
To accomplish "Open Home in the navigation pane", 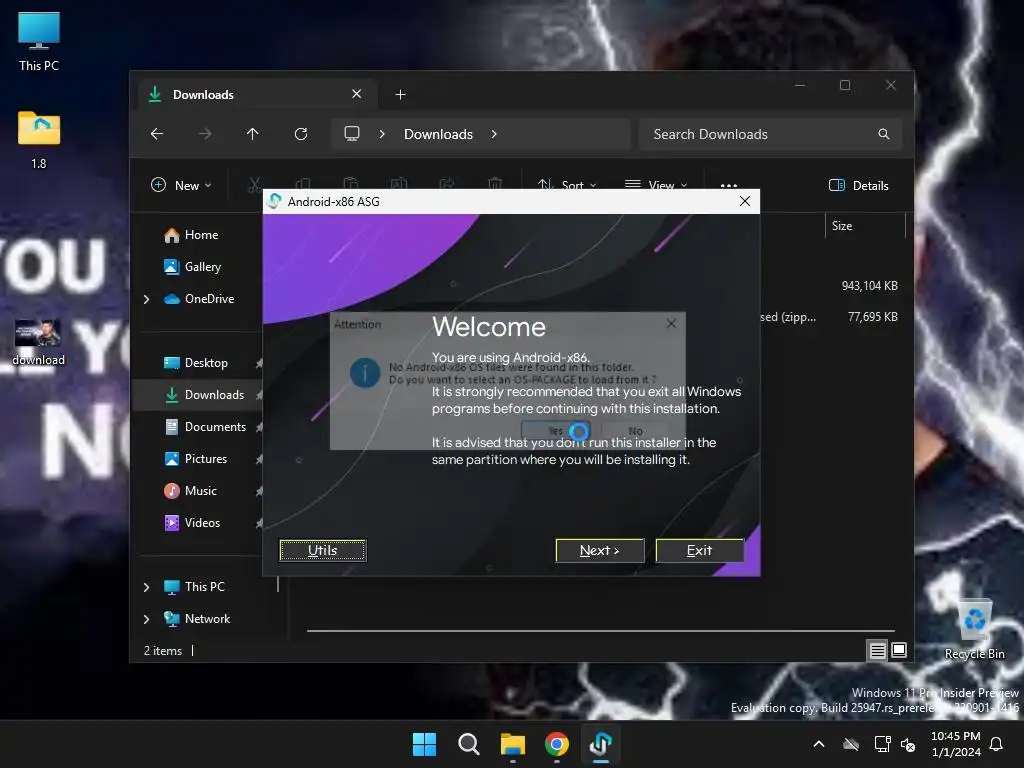I will 201,234.
